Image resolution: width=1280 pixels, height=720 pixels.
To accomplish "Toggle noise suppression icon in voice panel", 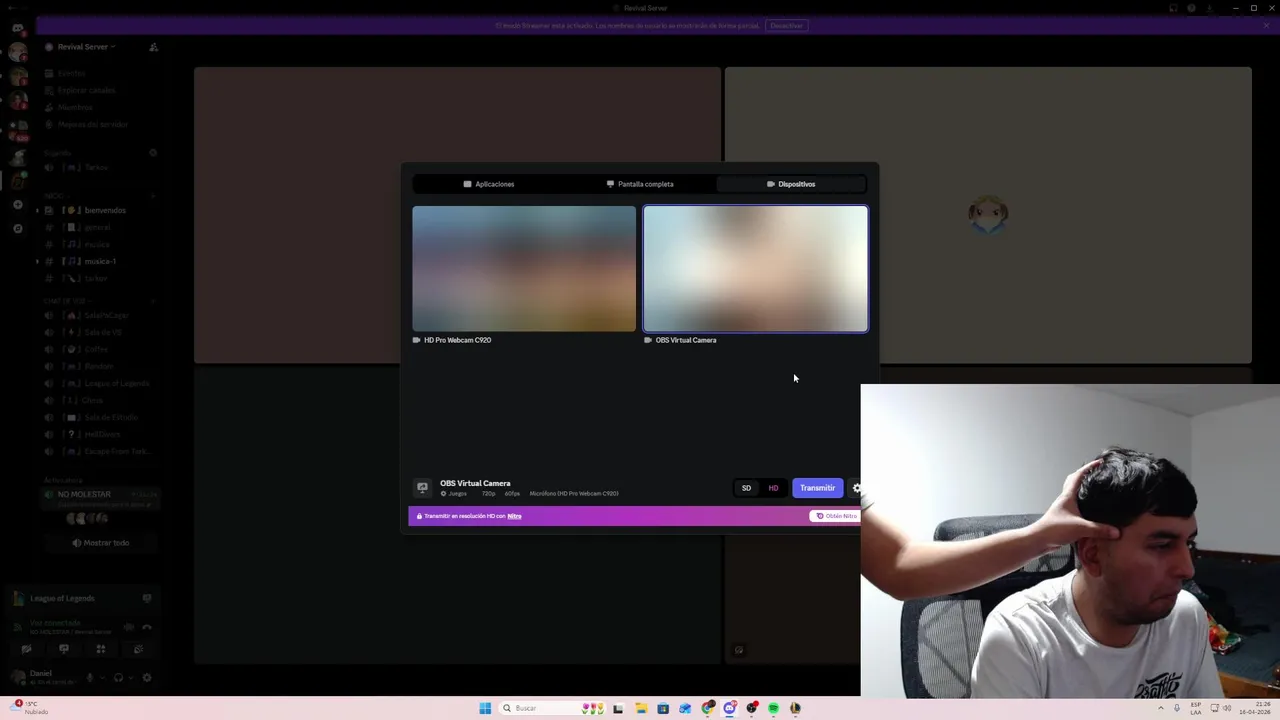I will pyautogui.click(x=128, y=627).
